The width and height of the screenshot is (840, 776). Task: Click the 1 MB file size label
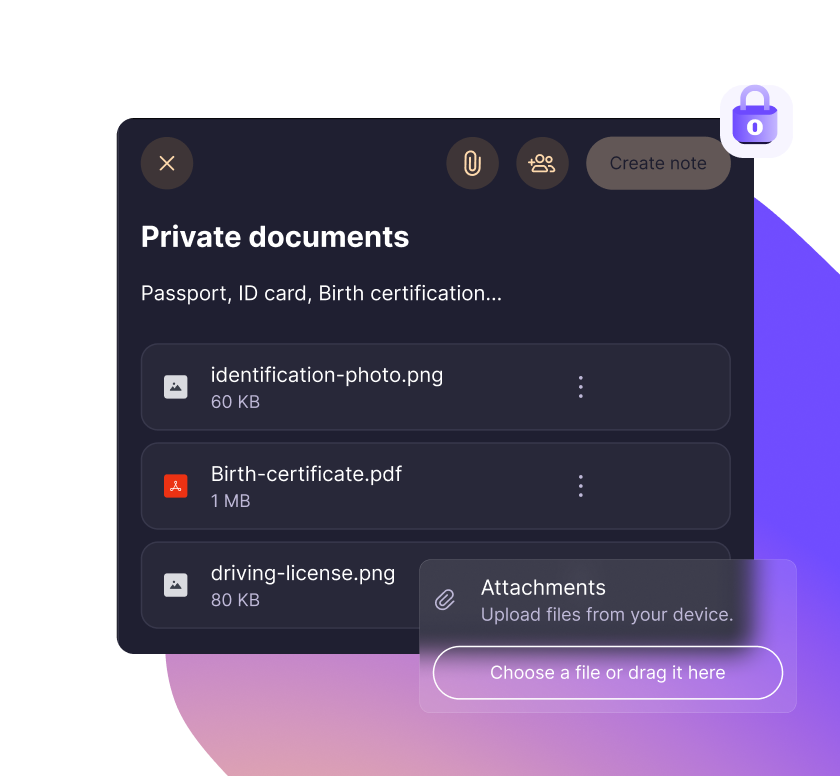(x=230, y=501)
